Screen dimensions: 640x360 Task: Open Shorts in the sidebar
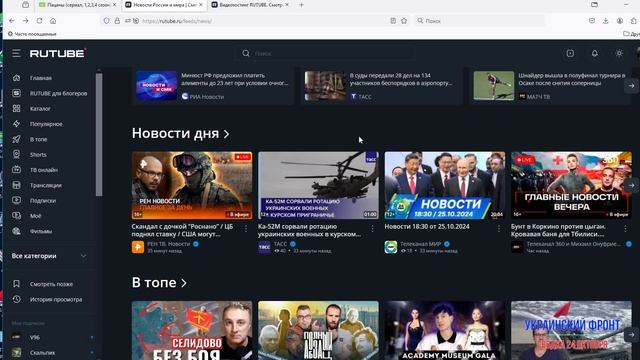(29, 155)
